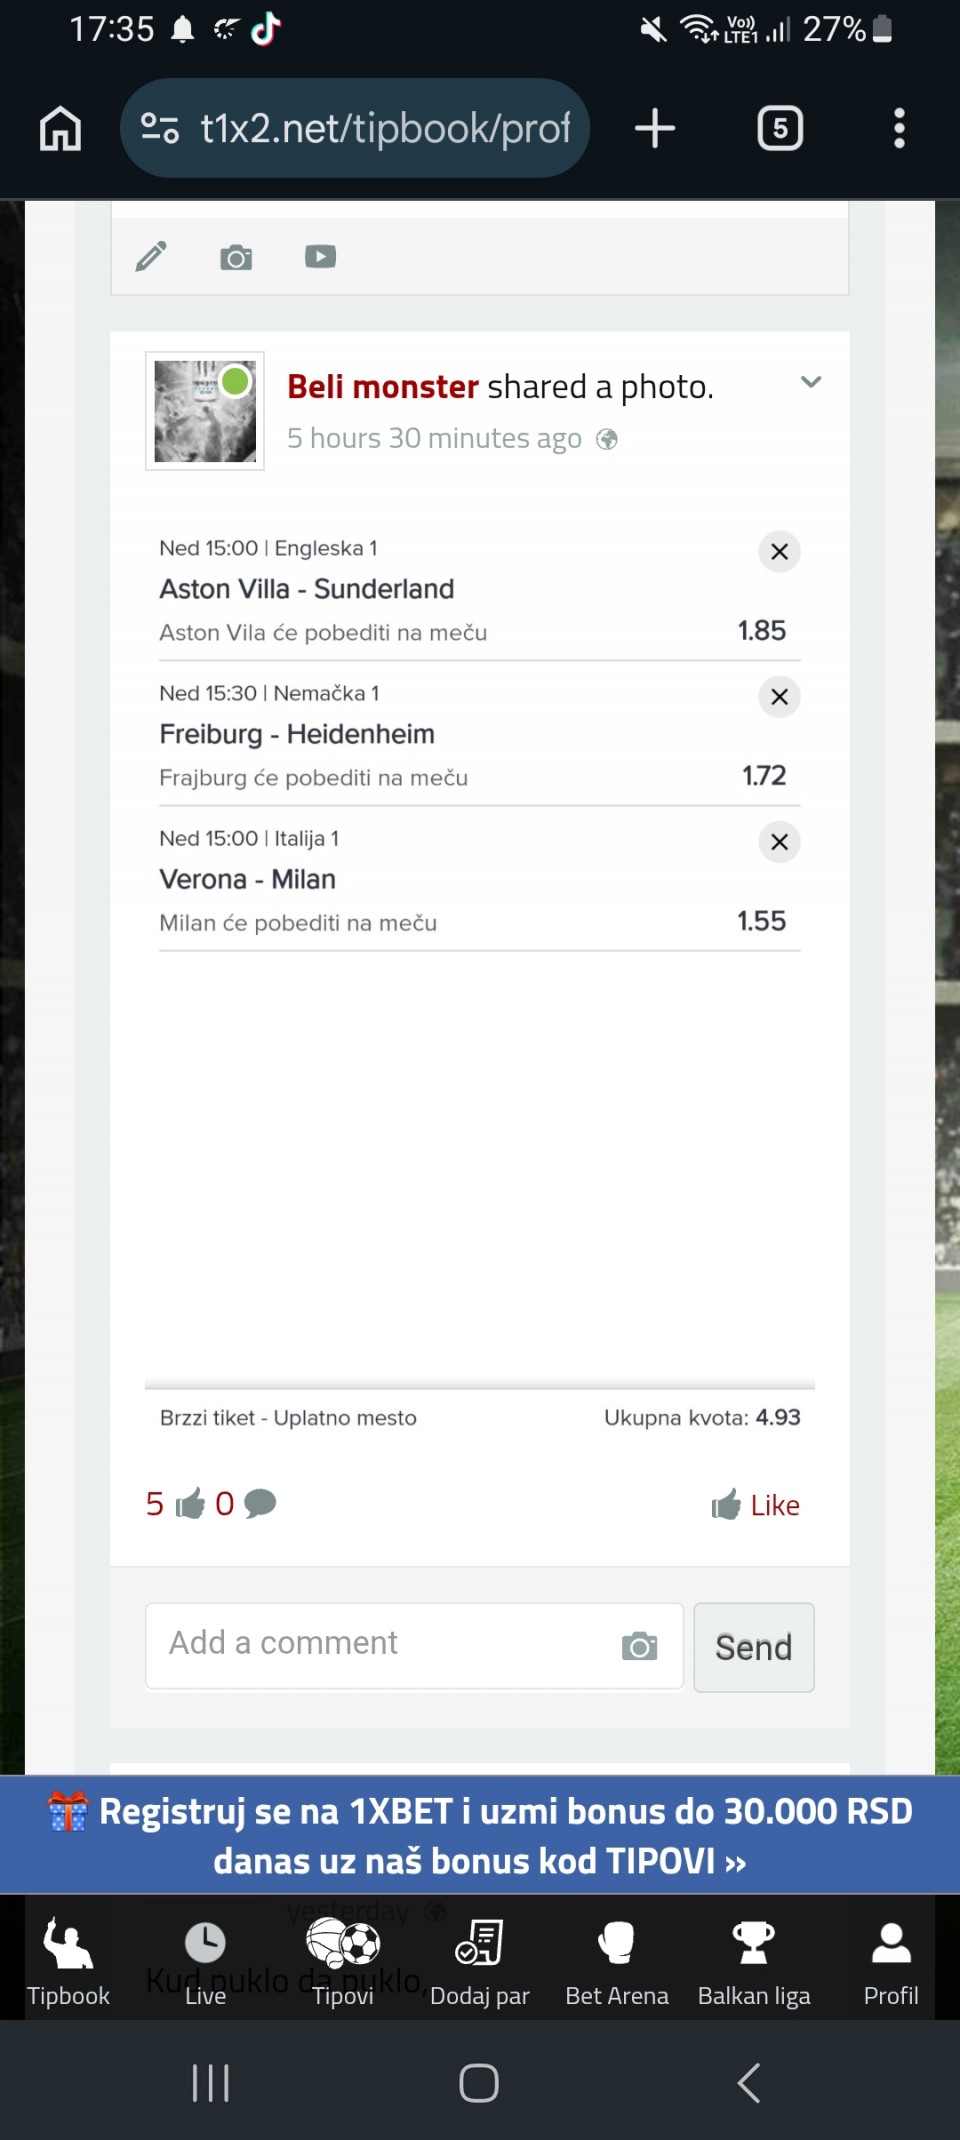Remove the Verona - Milan pick
Viewport: 960px width, 2140px height.
[780, 842]
